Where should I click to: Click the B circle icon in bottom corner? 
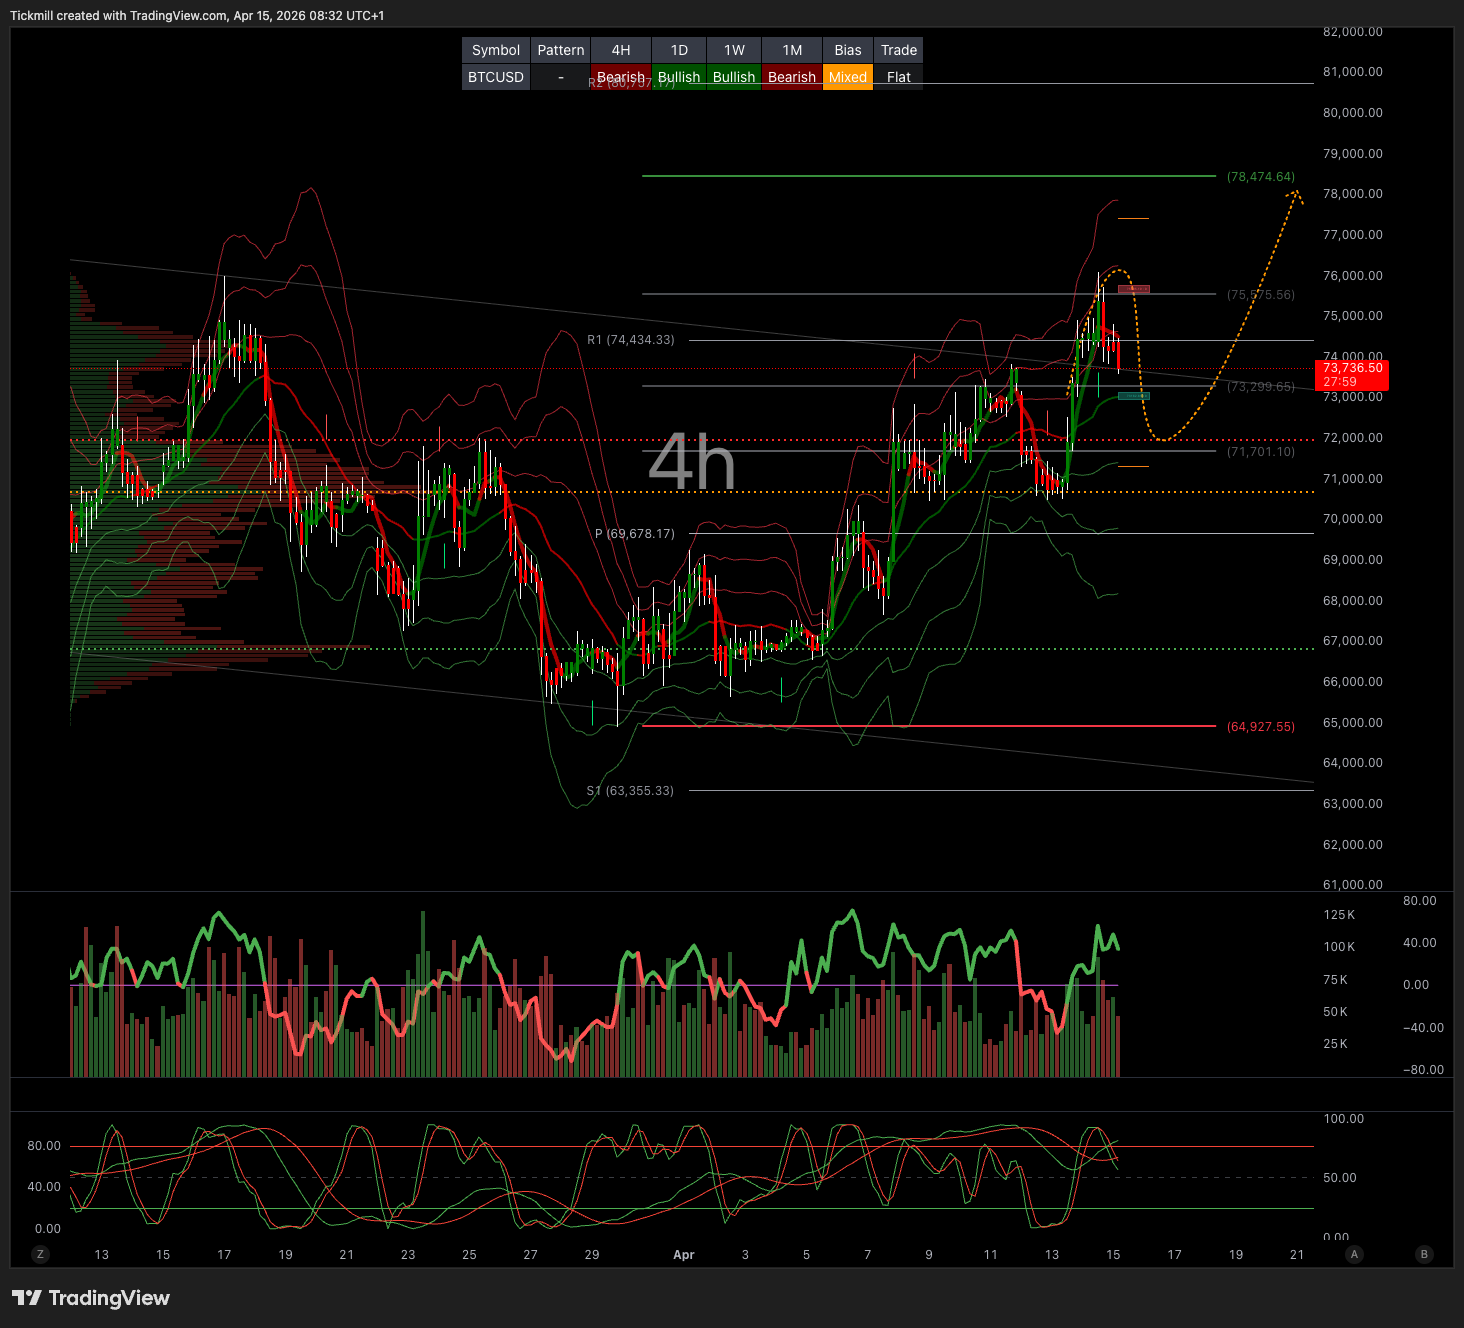click(1424, 1254)
